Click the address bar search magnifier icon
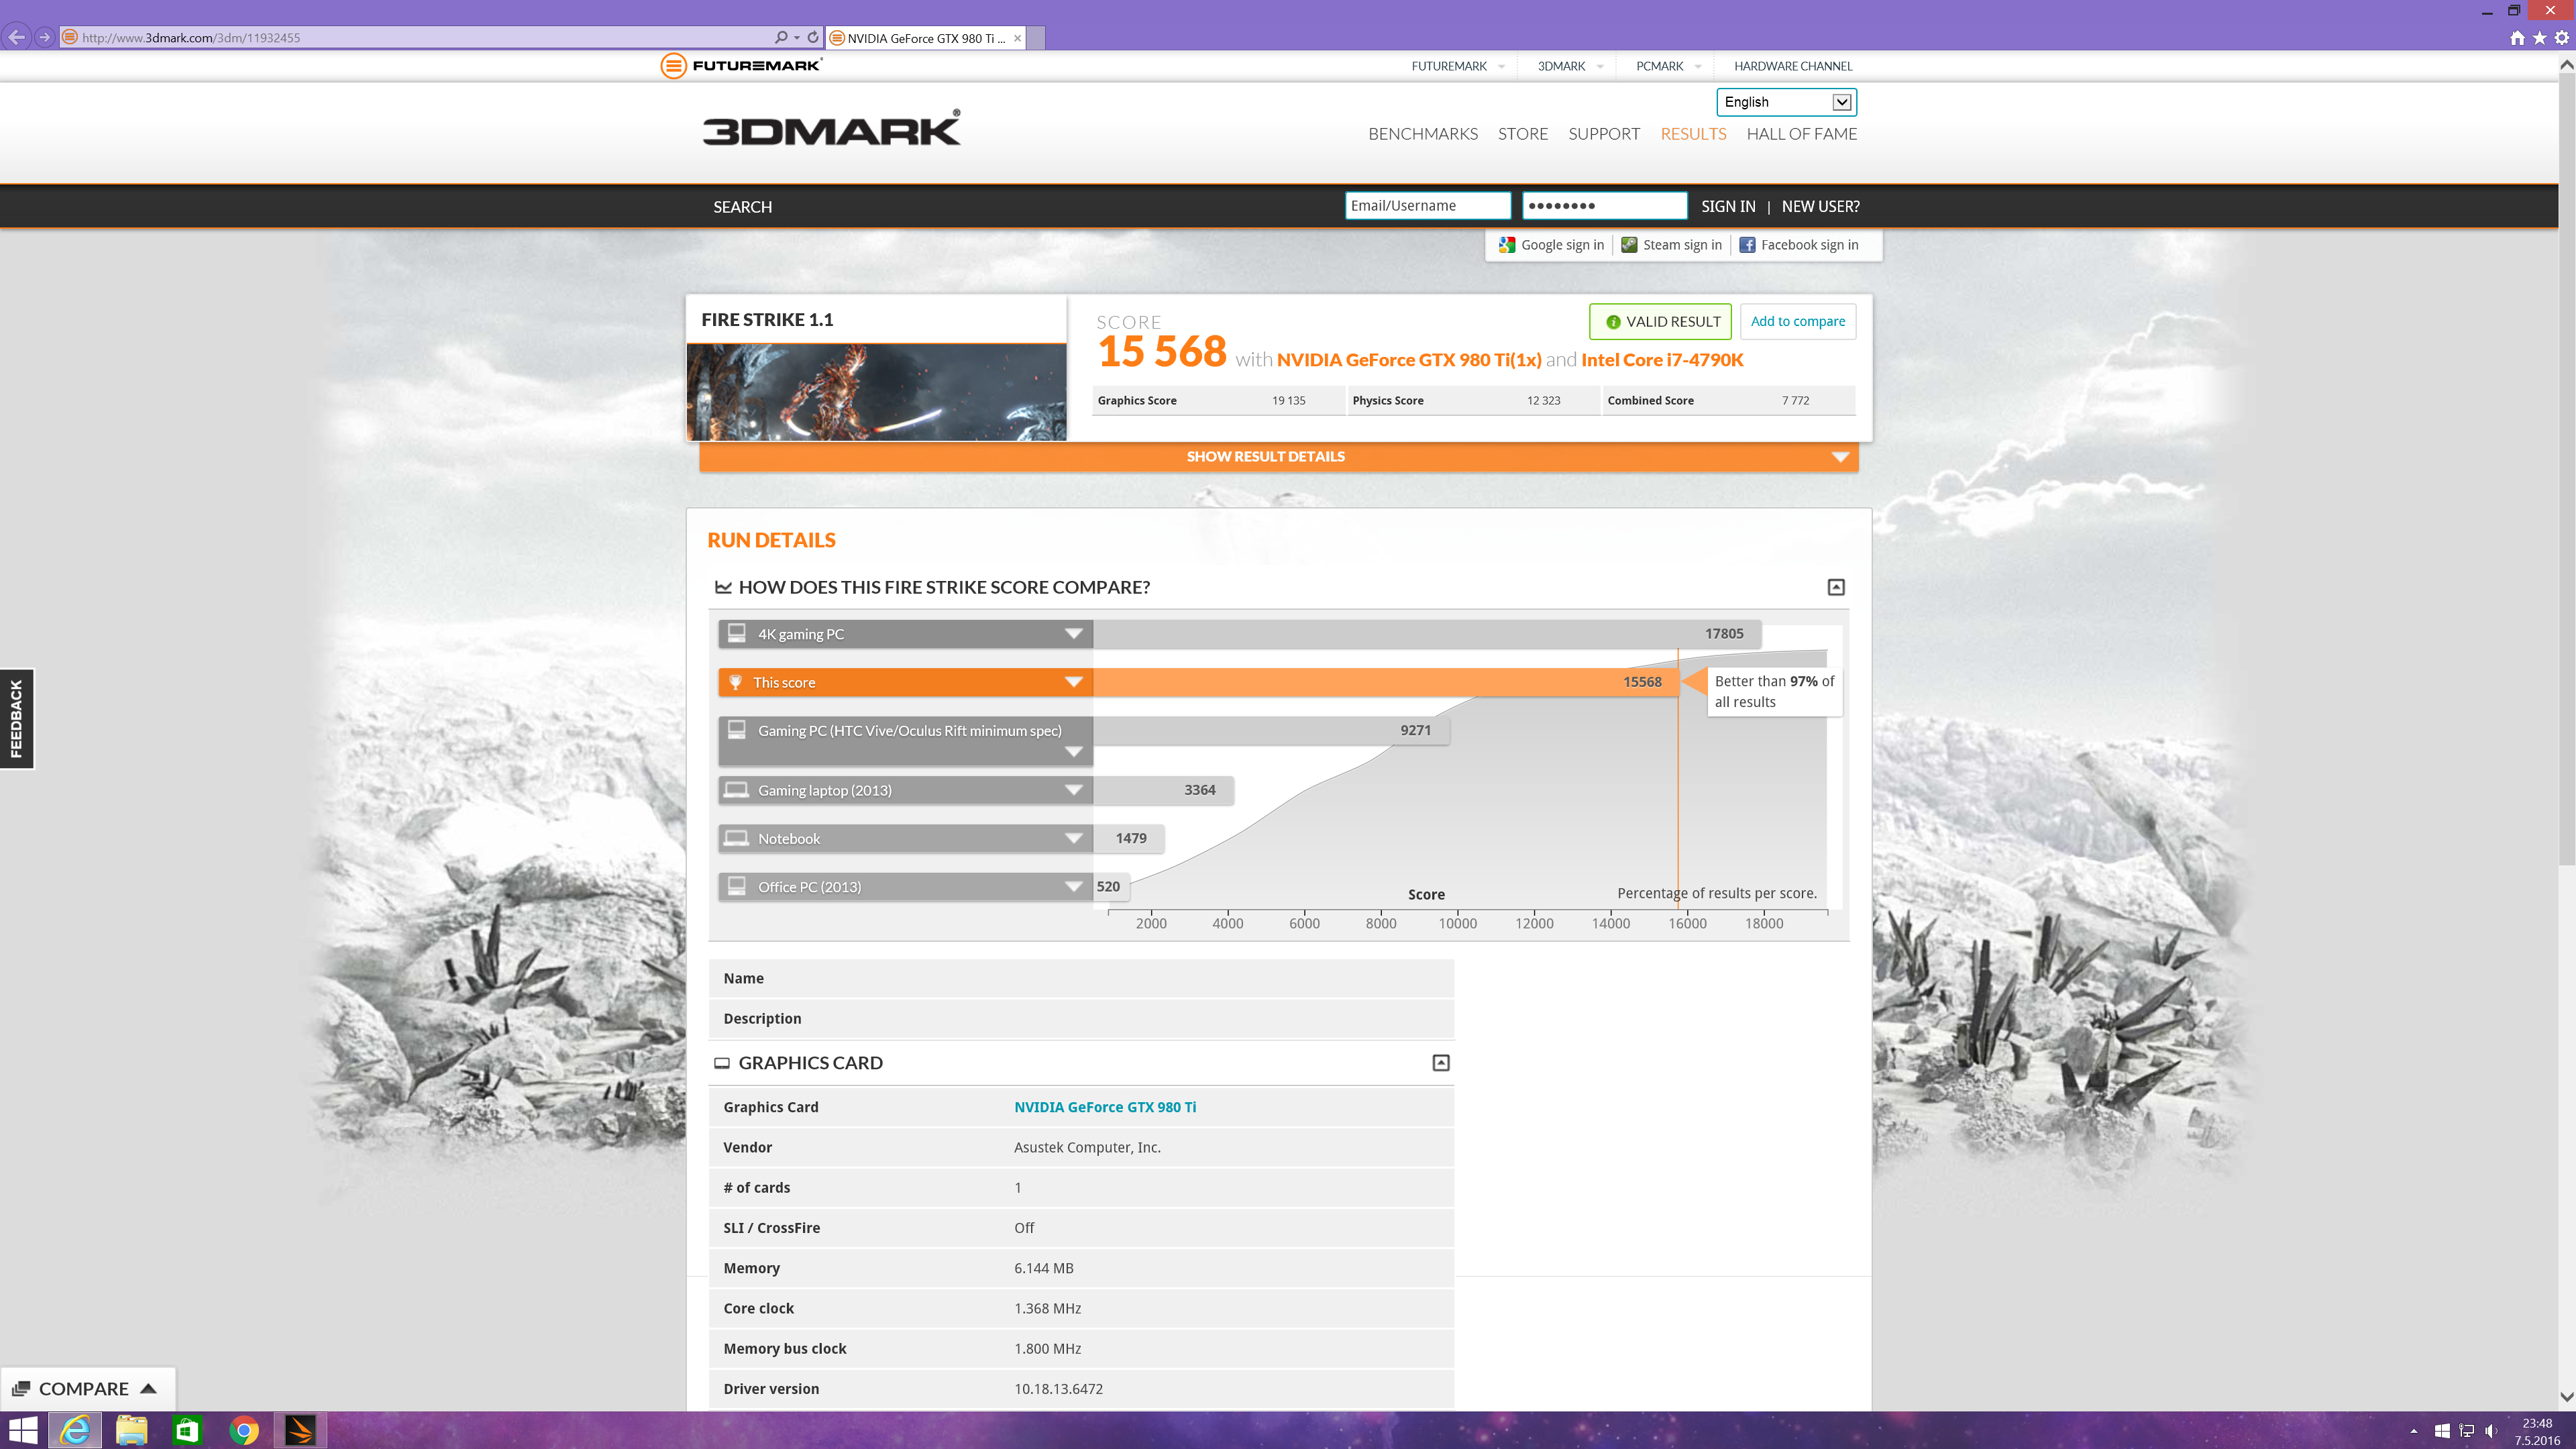The width and height of the screenshot is (2576, 1449). (781, 37)
